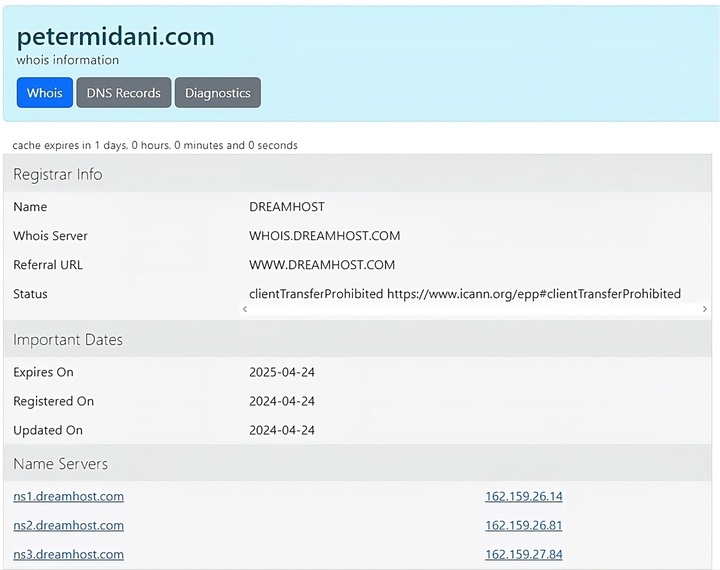Select the WWW.DREAMHOST.COM referral URL

coord(322,265)
